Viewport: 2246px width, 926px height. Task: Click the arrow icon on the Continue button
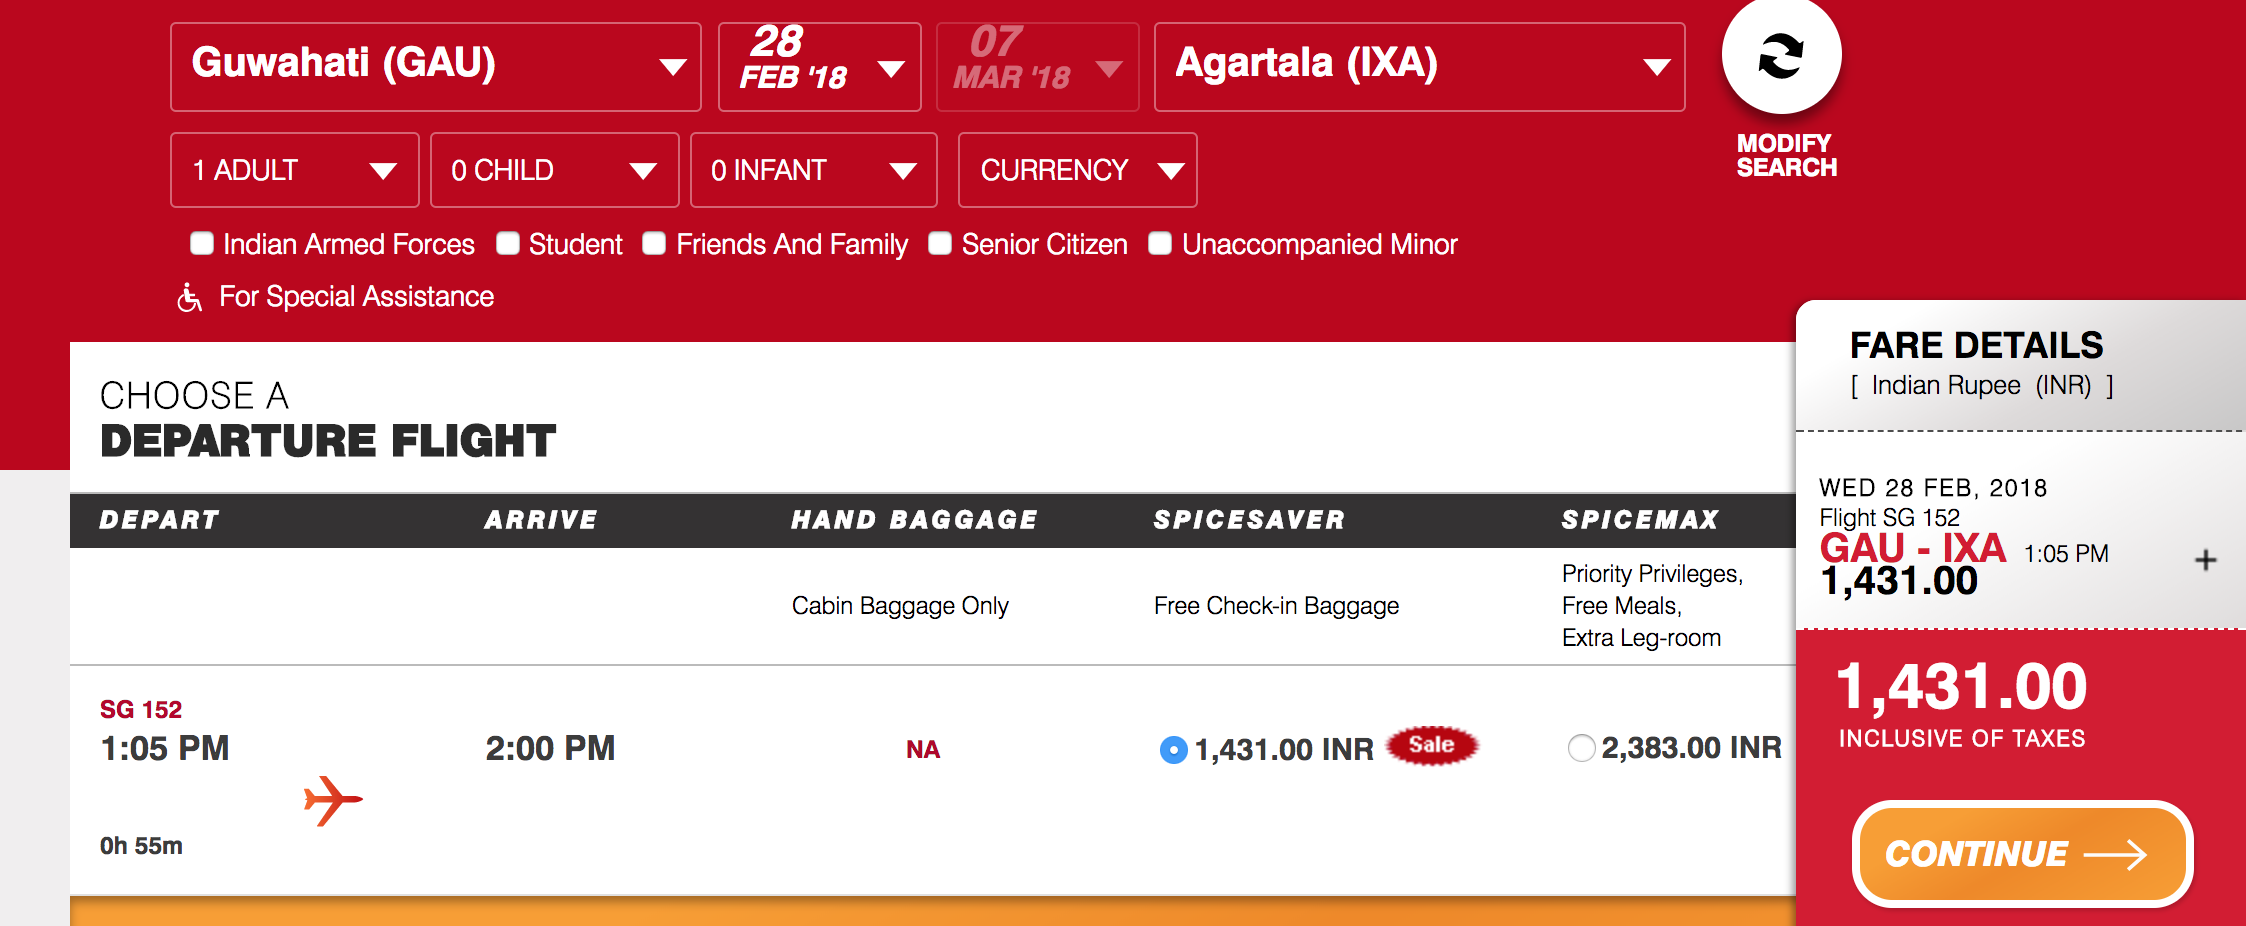coord(2117,855)
